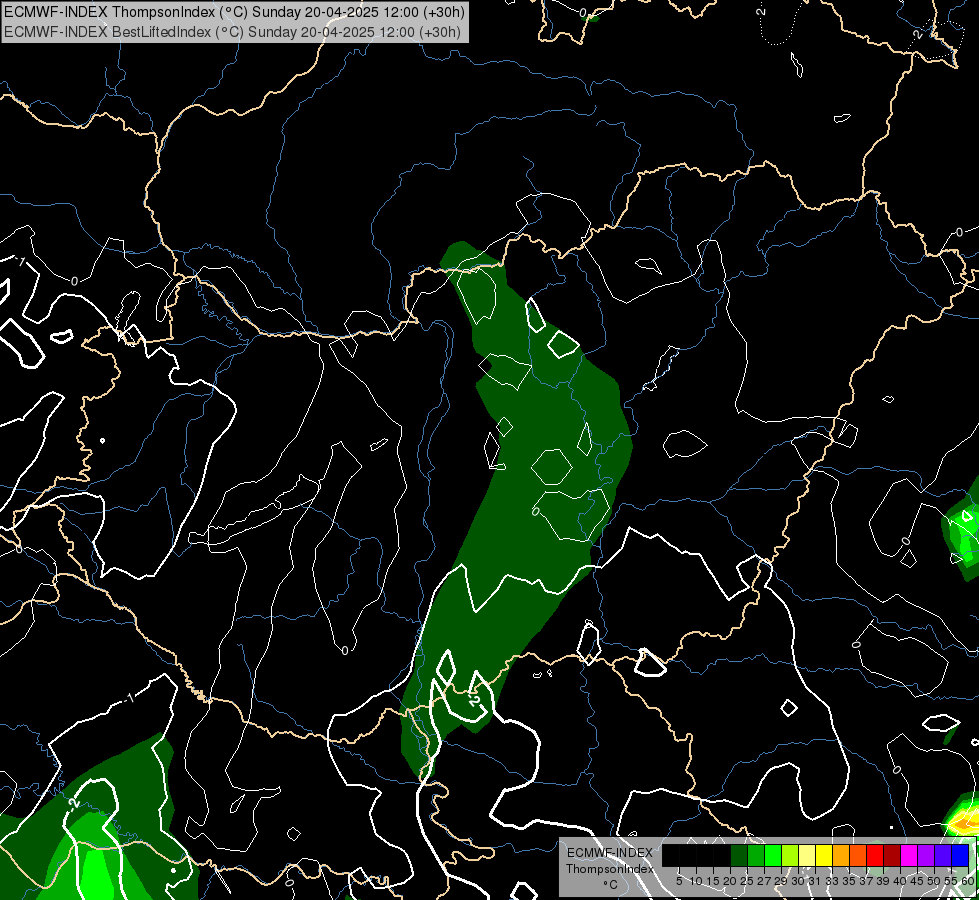
Task: Click the legend tick value 5
Action: pyautogui.click(x=679, y=881)
